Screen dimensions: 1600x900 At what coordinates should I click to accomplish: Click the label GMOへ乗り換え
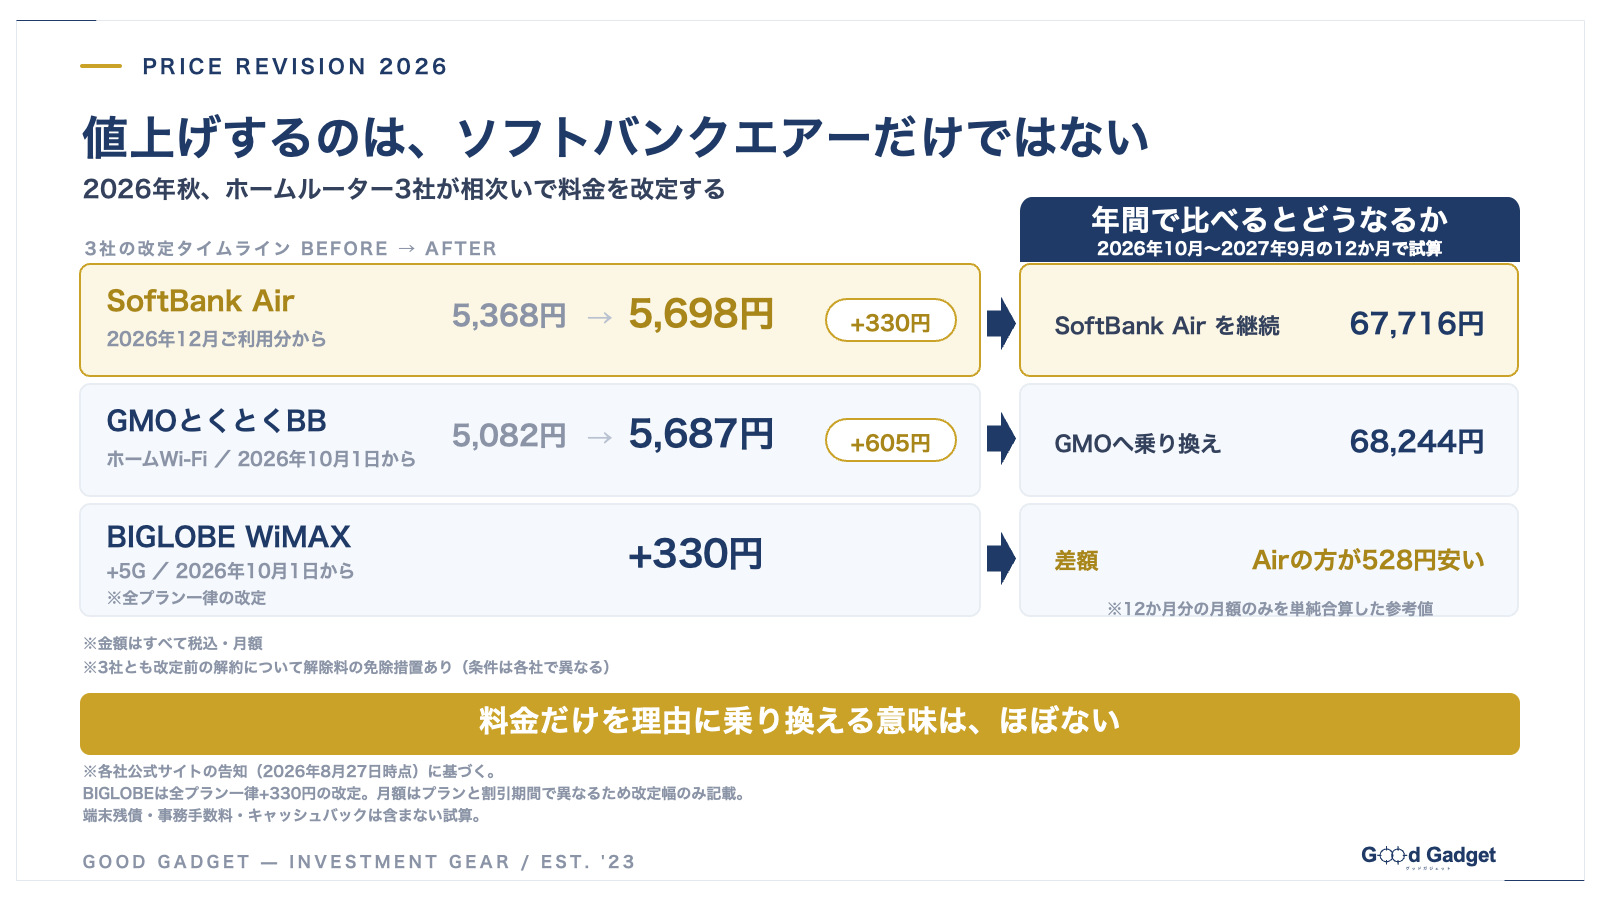1138,444
